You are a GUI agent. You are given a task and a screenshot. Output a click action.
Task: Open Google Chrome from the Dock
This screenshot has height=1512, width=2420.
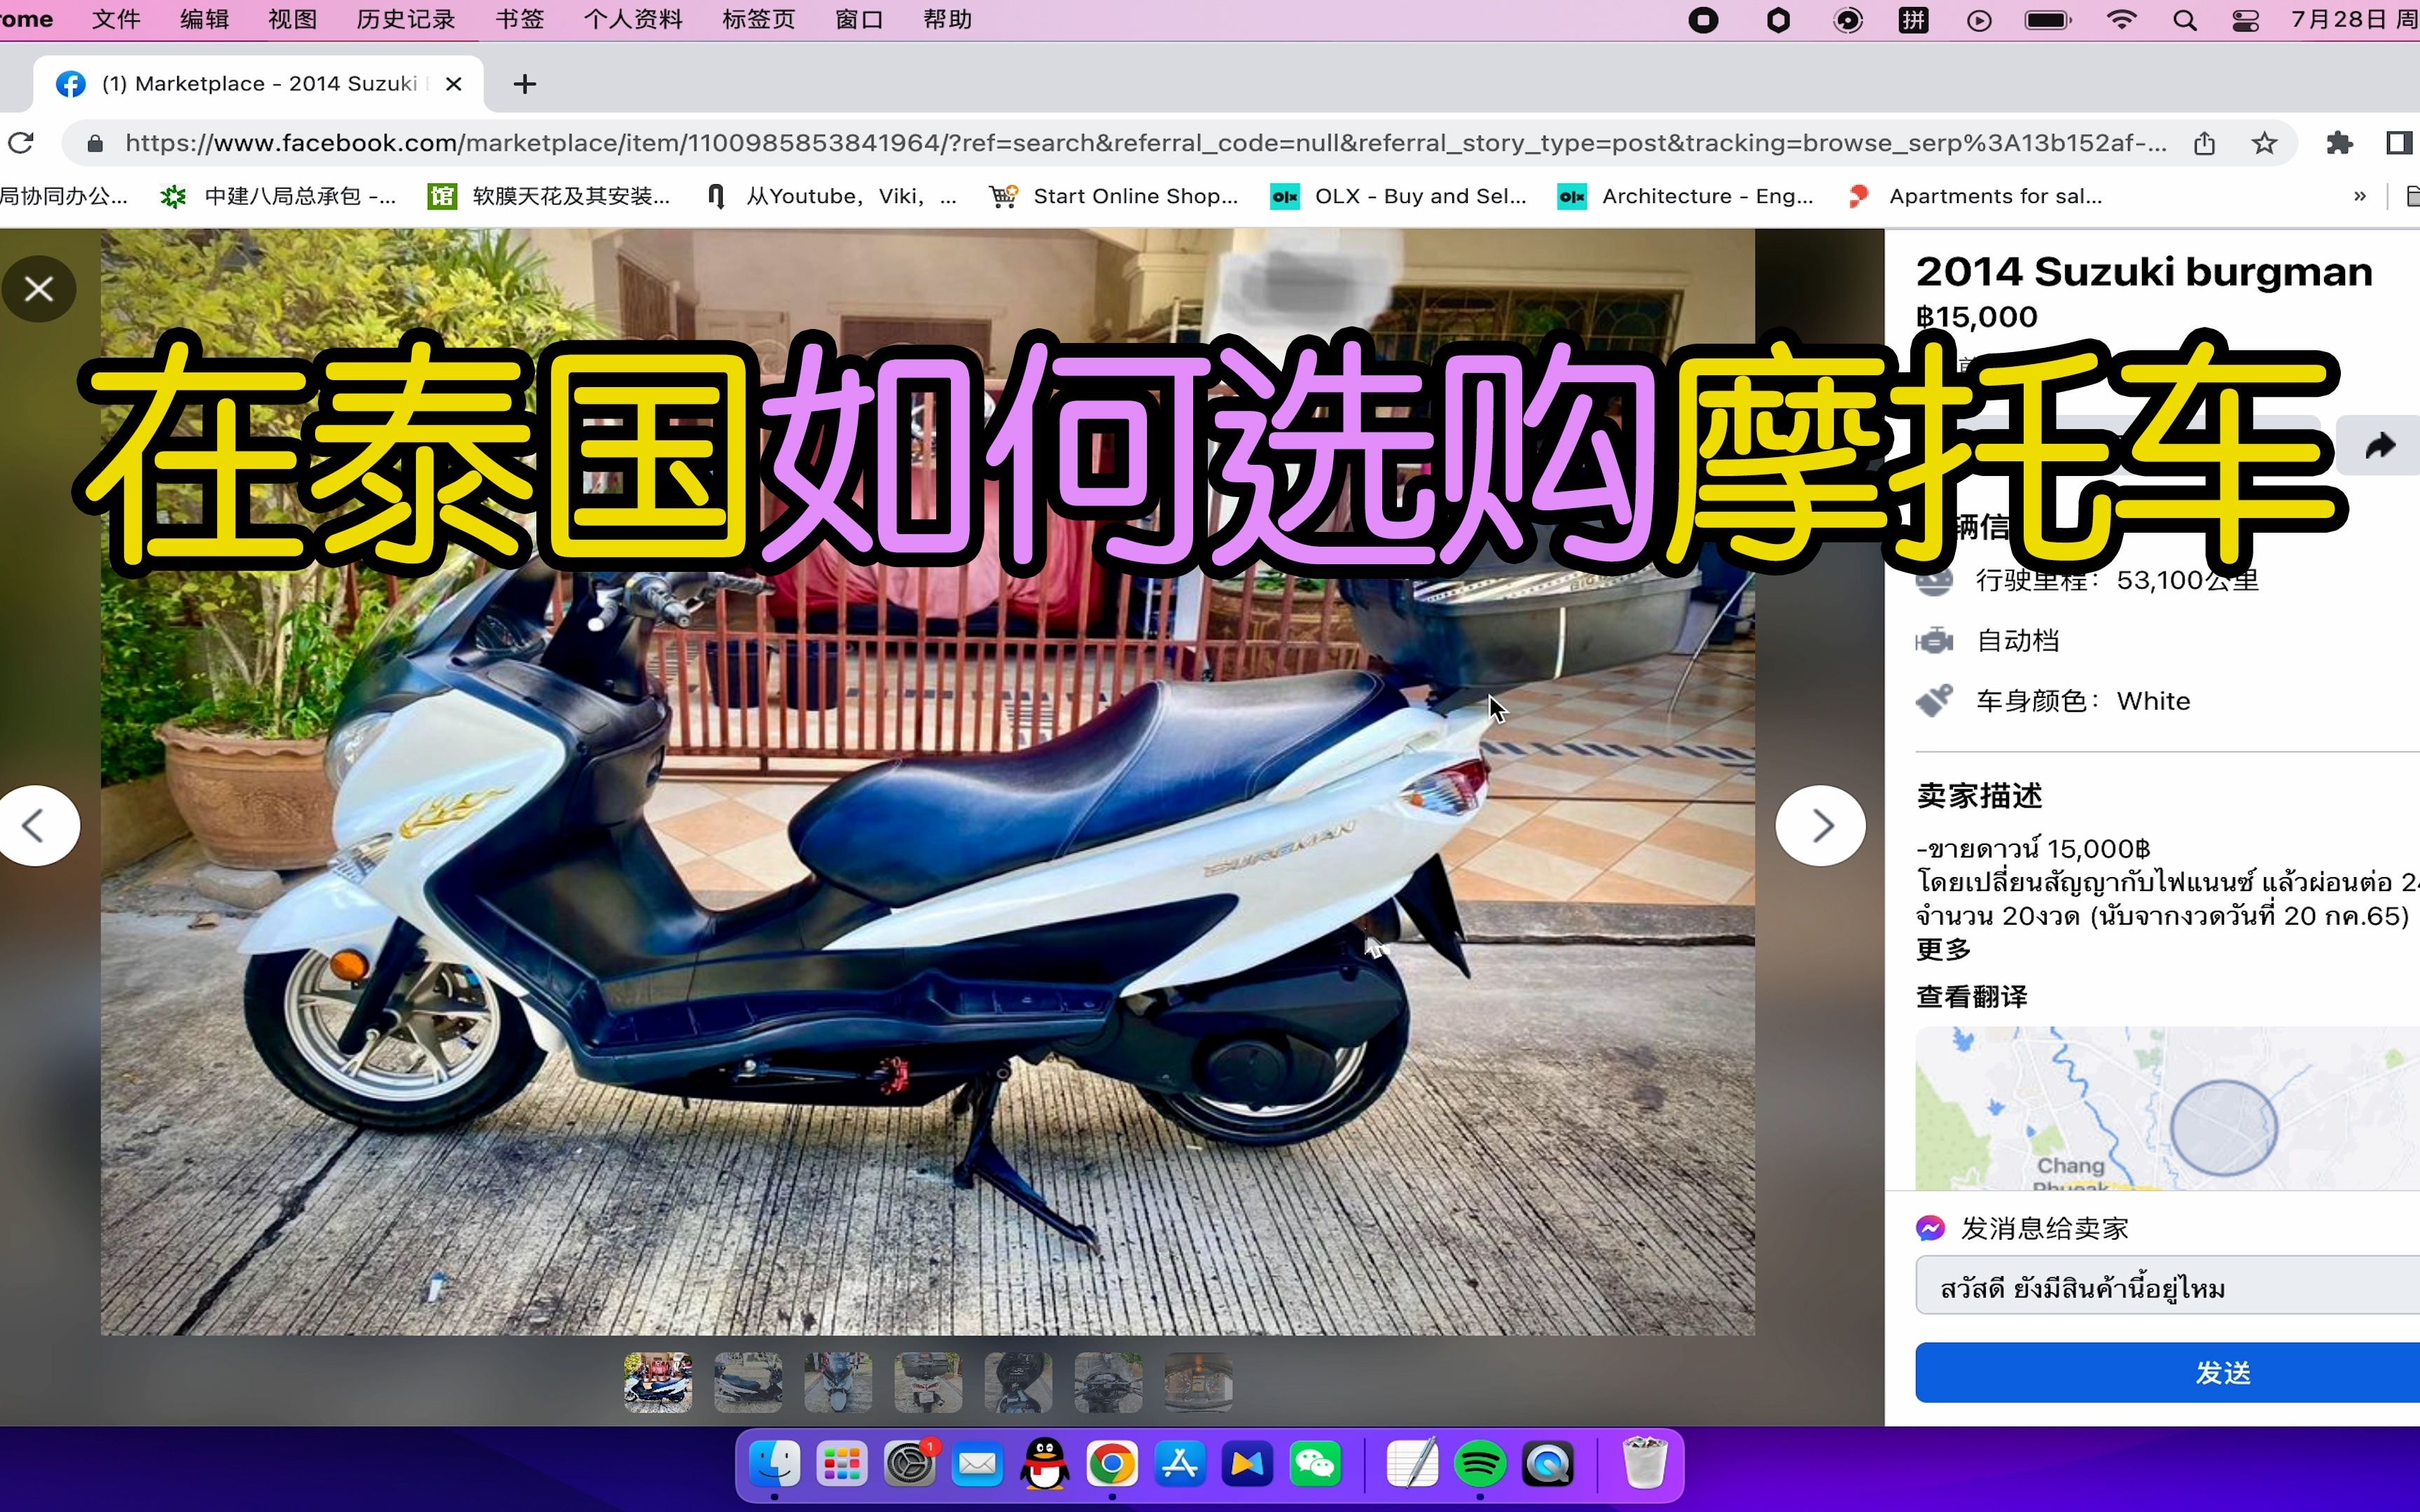coord(1112,1465)
